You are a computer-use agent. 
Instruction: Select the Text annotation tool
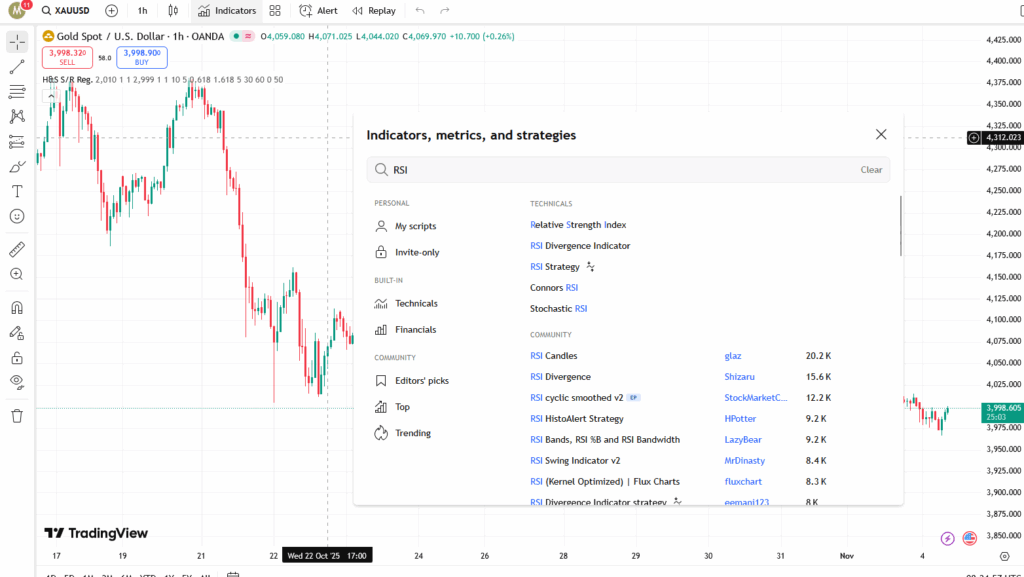[17, 191]
